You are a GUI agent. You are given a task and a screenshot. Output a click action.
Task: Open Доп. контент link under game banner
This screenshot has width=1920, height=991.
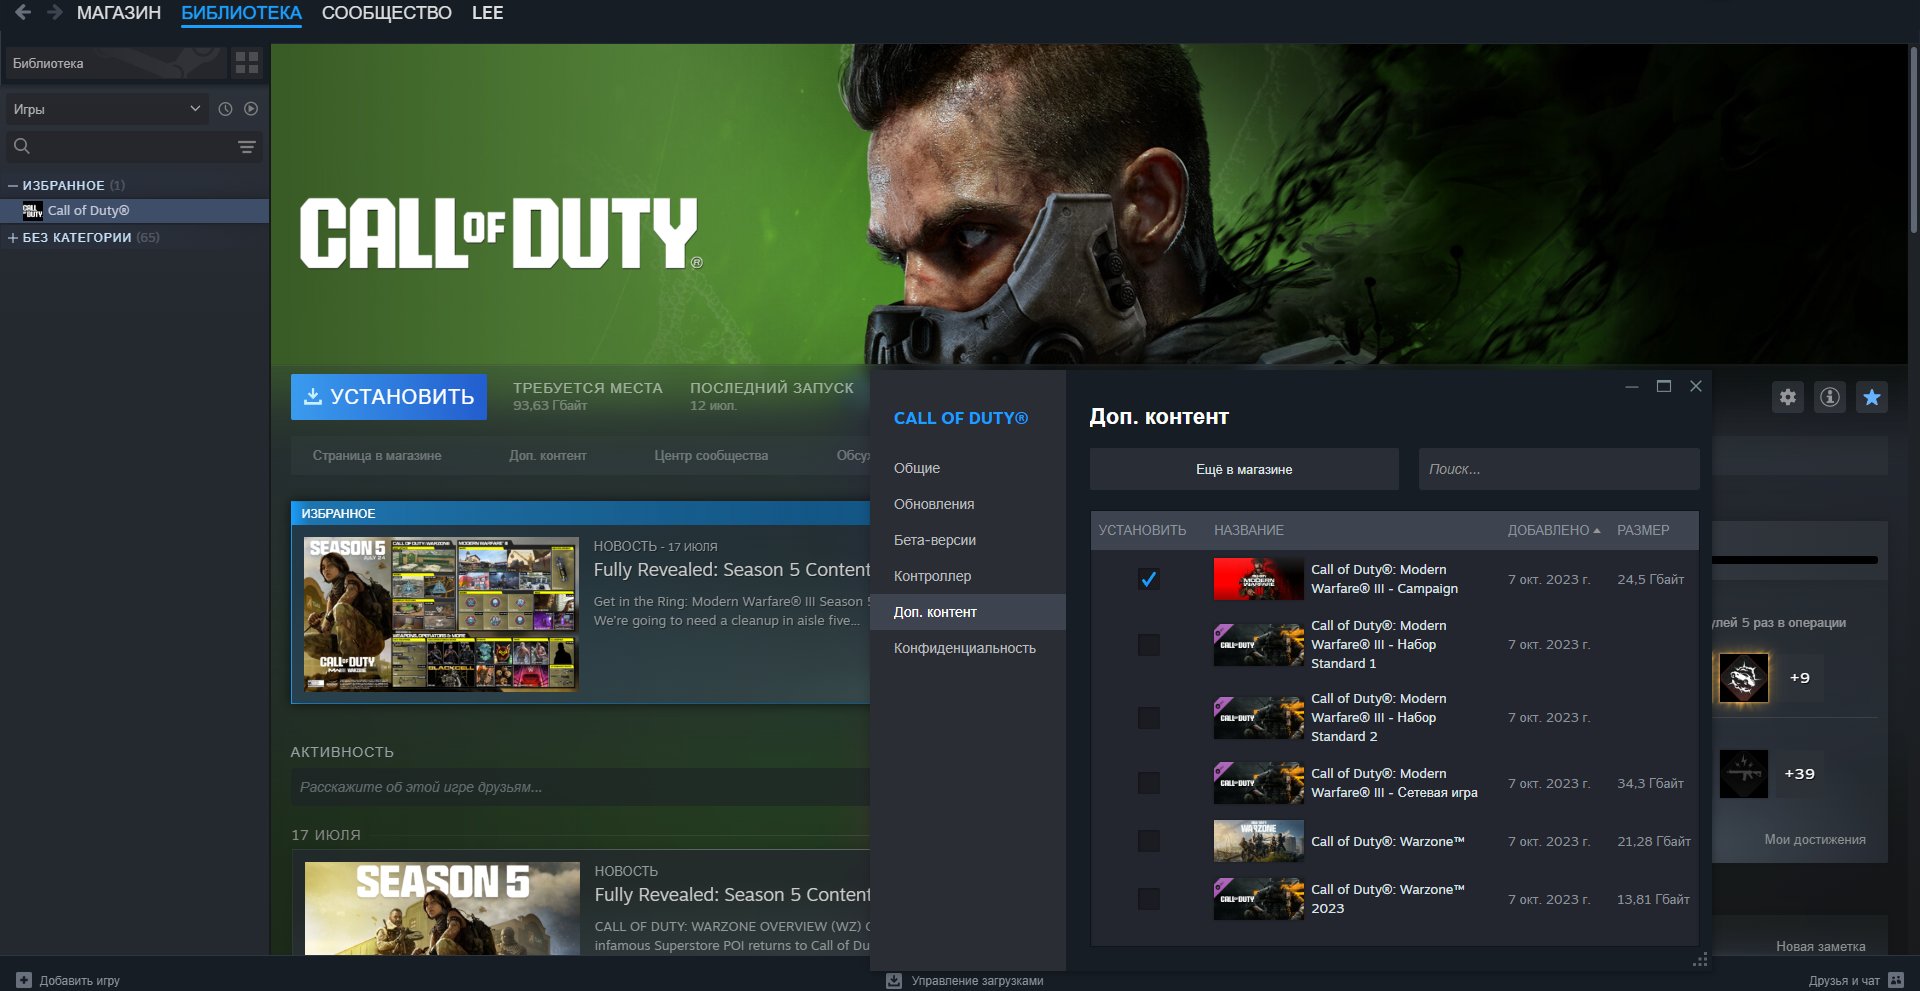tap(548, 456)
